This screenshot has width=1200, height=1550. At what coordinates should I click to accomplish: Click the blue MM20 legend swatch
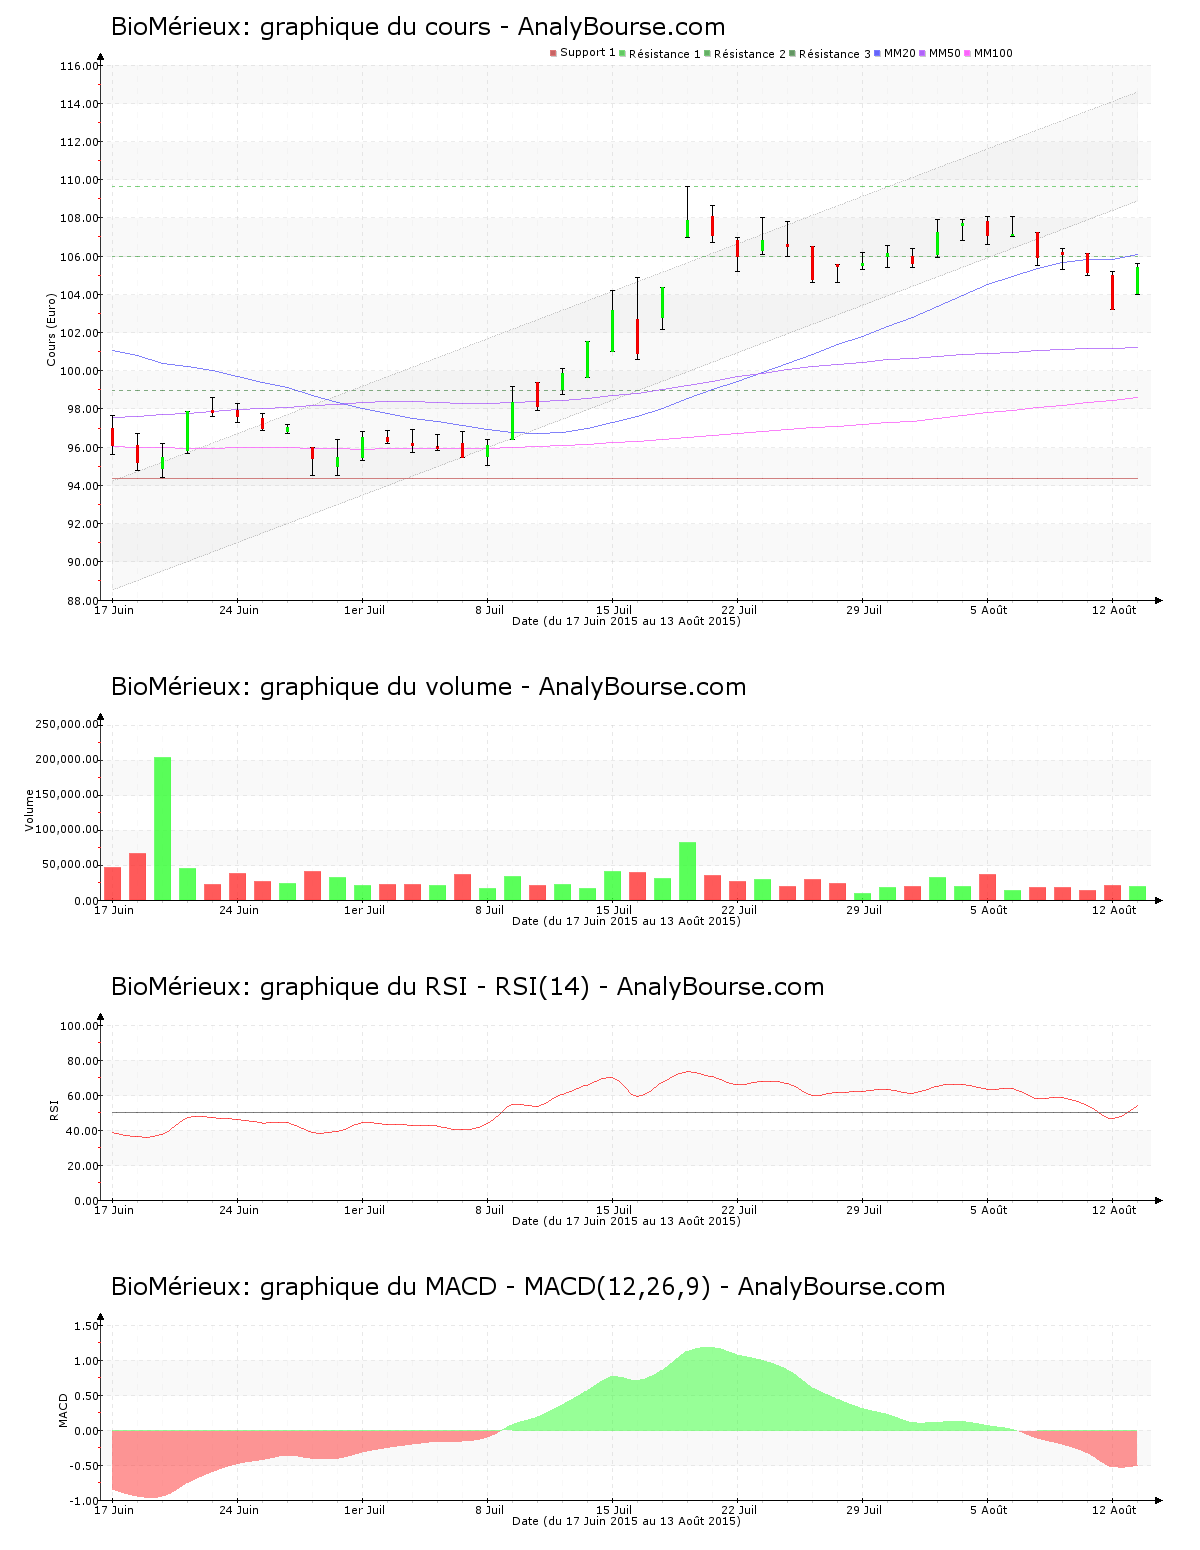[877, 53]
